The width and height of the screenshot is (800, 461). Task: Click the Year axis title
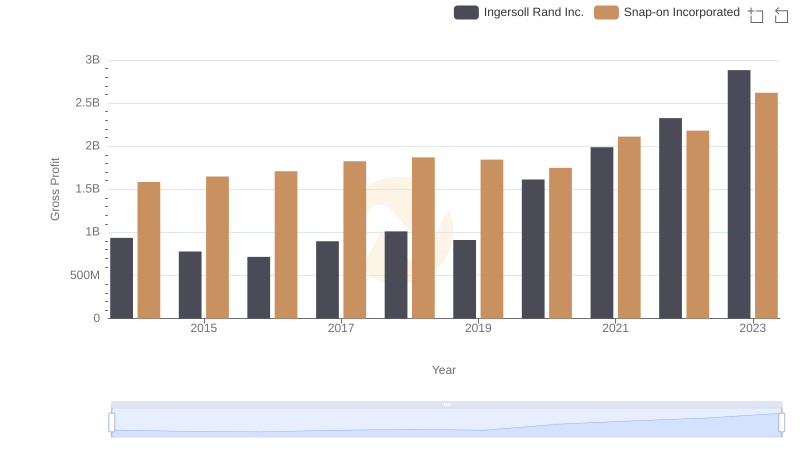pyautogui.click(x=444, y=370)
